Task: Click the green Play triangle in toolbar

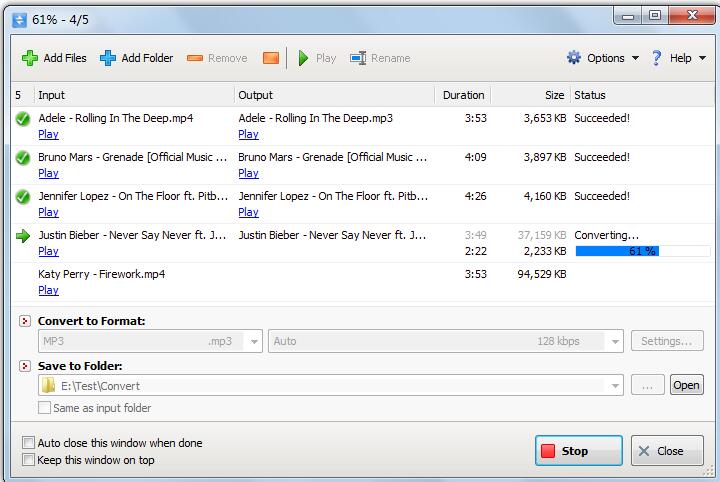Action: click(x=303, y=58)
